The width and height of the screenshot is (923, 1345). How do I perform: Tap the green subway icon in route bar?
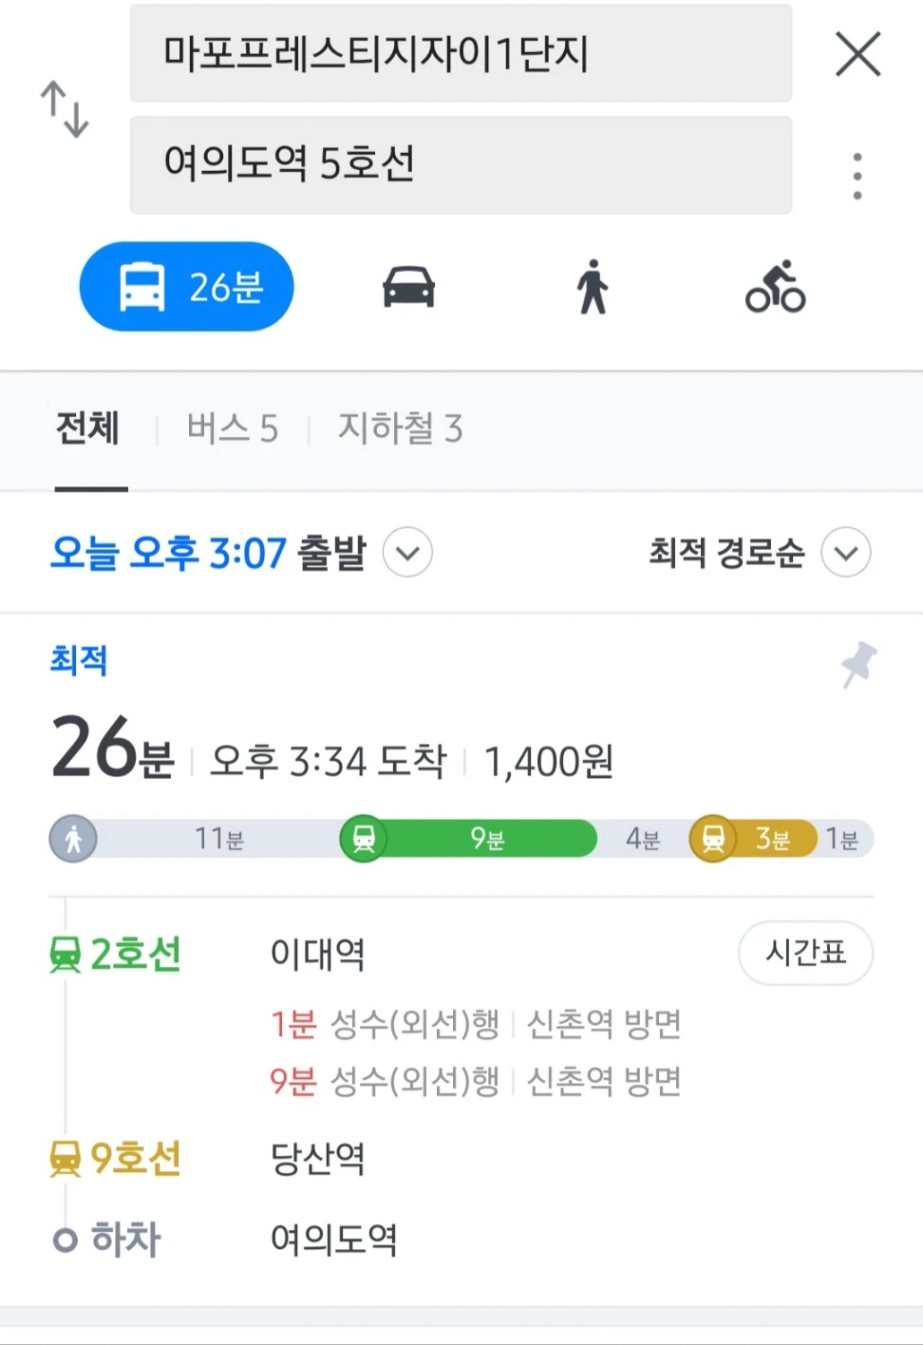(364, 838)
